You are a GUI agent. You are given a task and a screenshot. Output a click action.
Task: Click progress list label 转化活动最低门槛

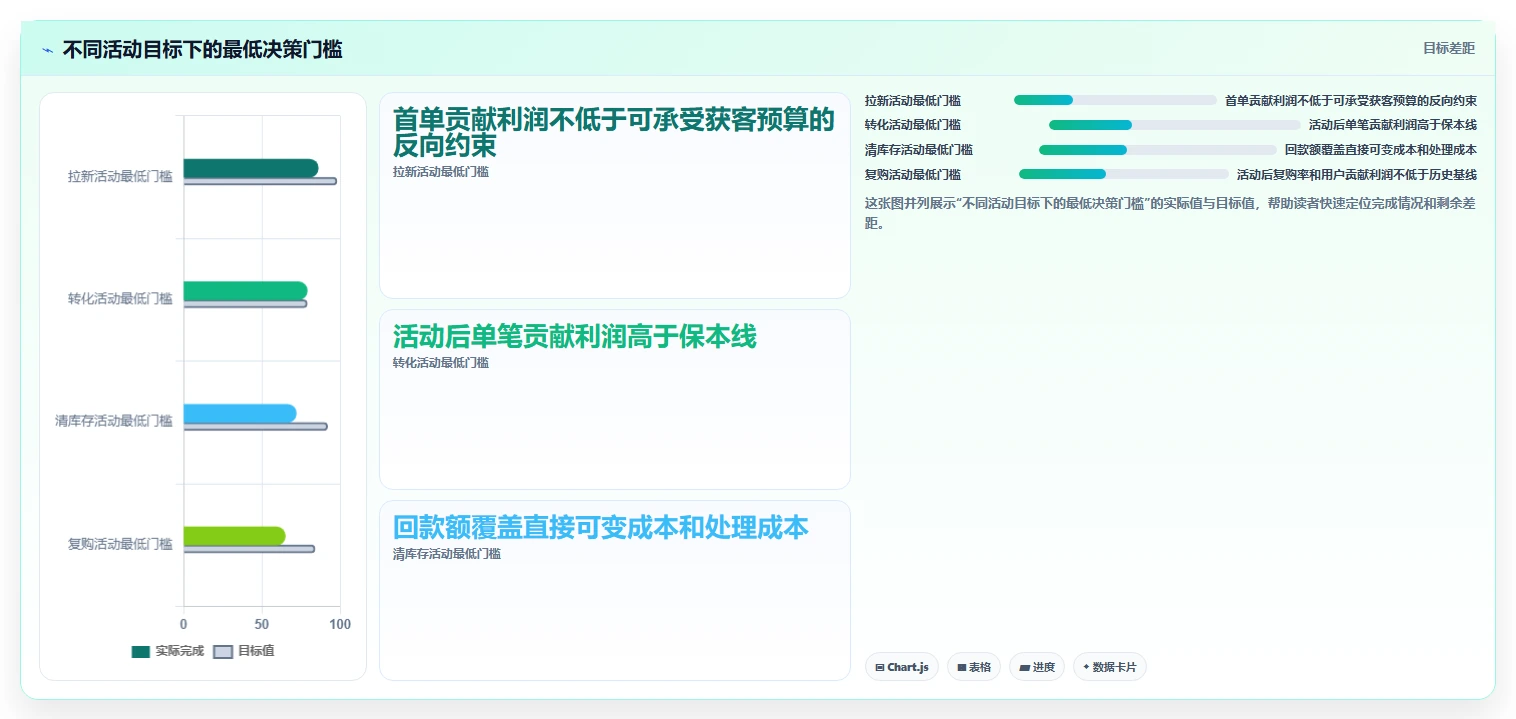913,125
